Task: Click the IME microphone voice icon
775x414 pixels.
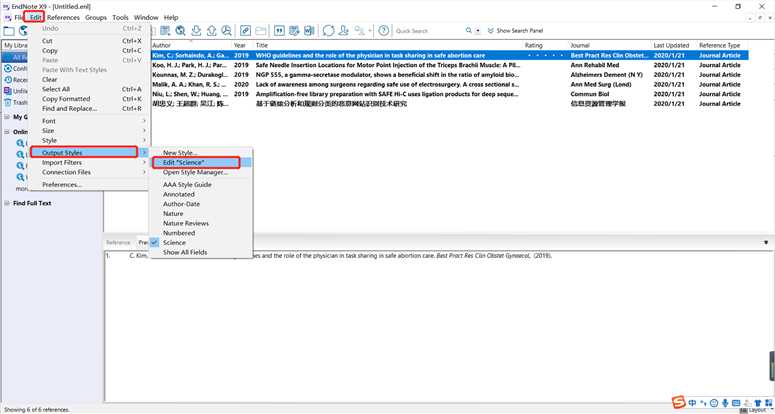Action: point(725,403)
